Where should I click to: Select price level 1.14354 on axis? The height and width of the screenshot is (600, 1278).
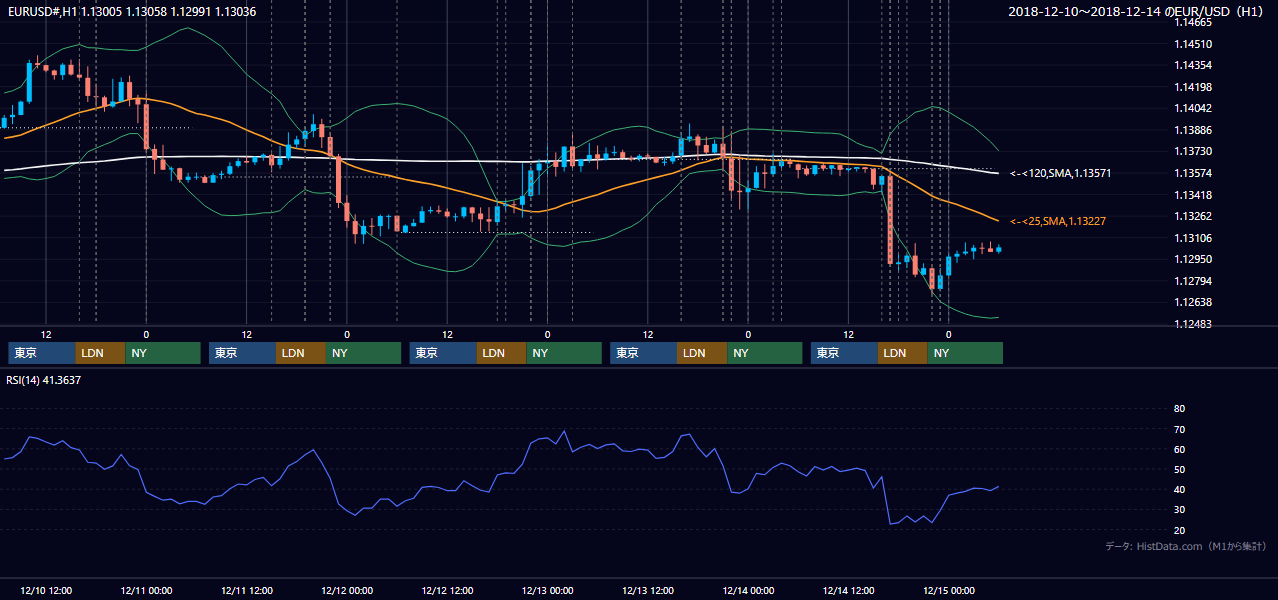[x=1193, y=65]
